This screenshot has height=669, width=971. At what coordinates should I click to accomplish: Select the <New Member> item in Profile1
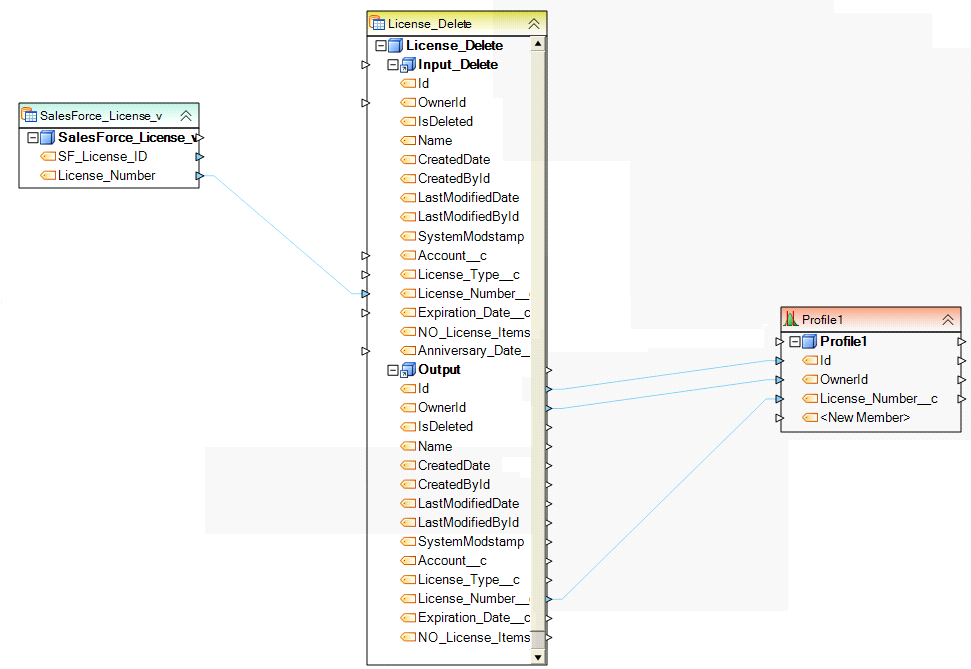click(x=864, y=418)
